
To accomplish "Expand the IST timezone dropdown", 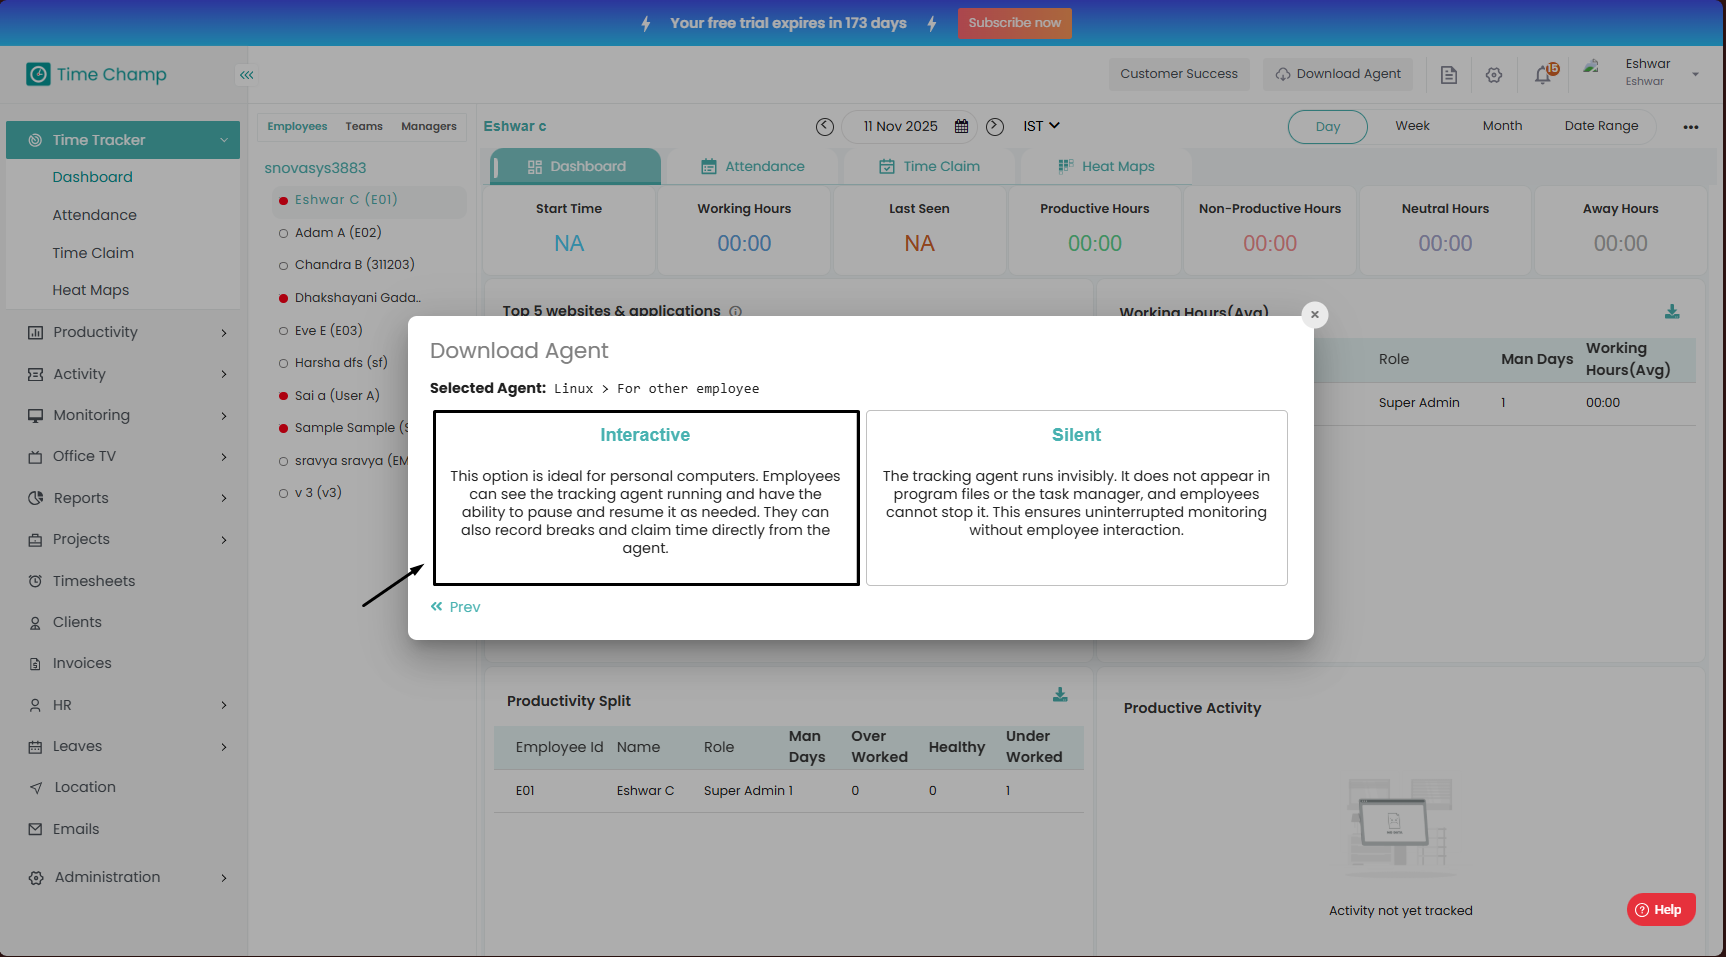I will 1041,126.
